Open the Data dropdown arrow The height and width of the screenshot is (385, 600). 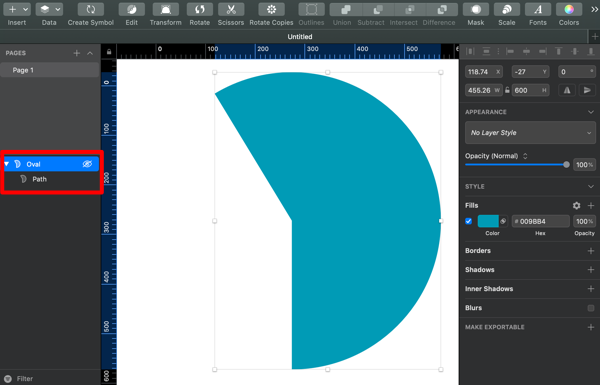[x=57, y=9]
